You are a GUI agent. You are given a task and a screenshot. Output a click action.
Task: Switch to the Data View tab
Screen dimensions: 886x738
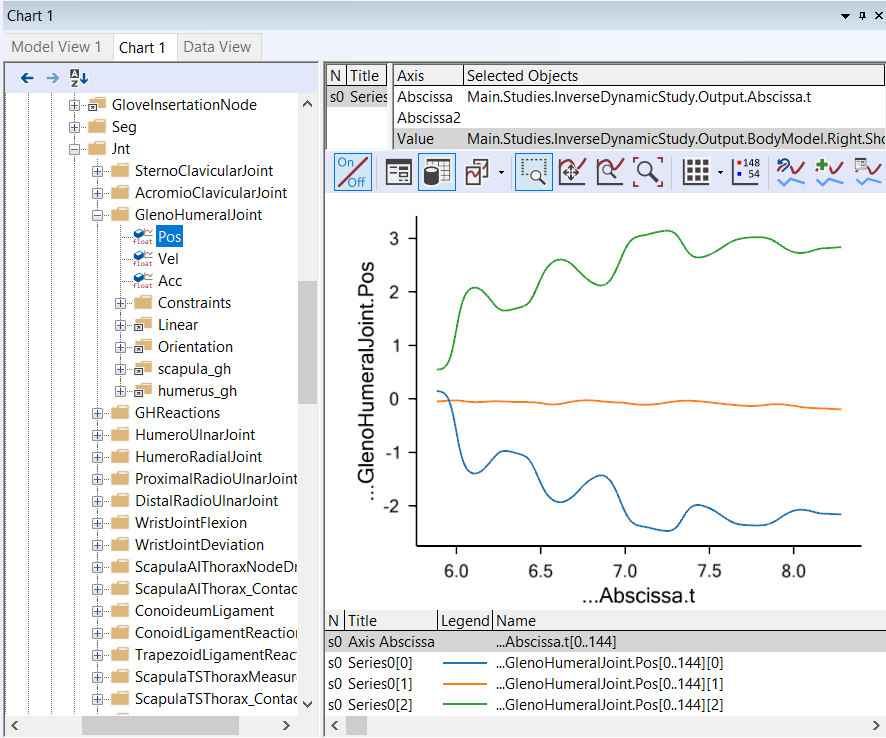pos(218,47)
